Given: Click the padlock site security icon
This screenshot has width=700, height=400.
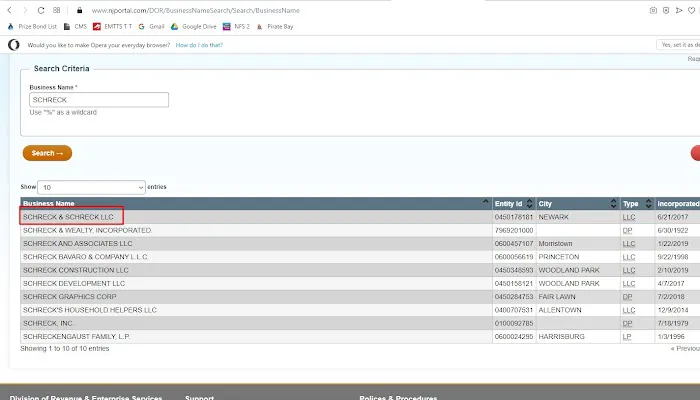Looking at the screenshot, I should pyautogui.click(x=79, y=10).
